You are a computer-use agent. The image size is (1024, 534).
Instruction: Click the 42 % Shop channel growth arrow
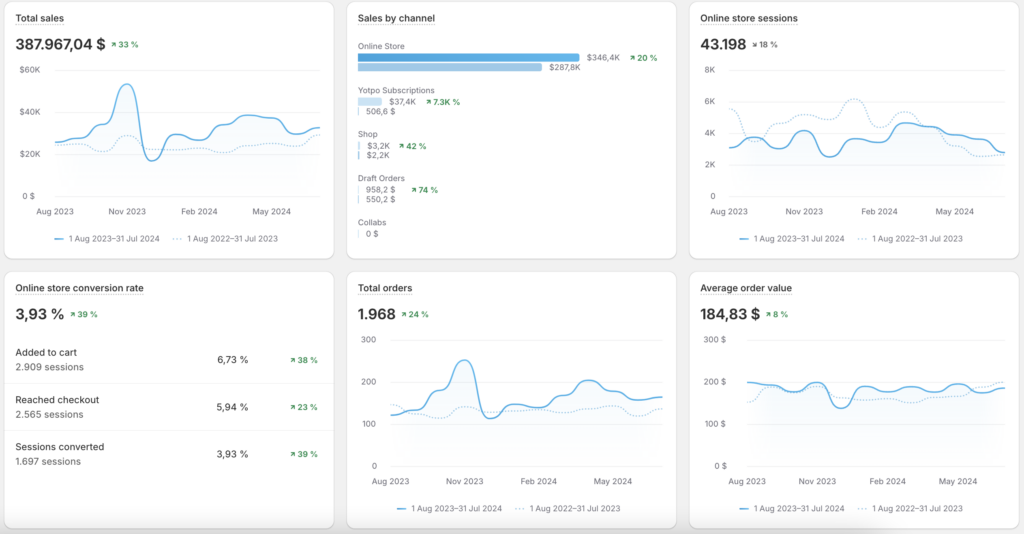pos(402,146)
